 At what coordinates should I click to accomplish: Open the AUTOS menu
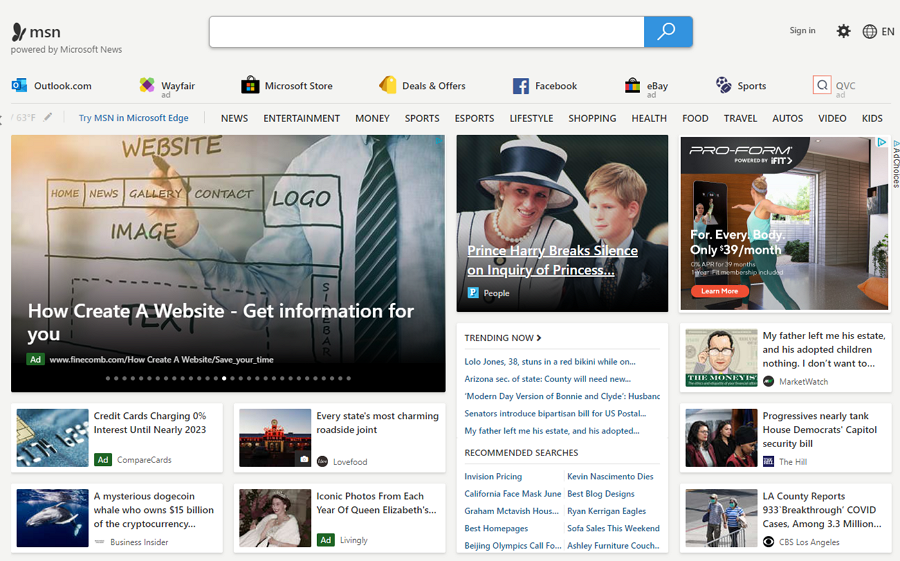tap(787, 118)
